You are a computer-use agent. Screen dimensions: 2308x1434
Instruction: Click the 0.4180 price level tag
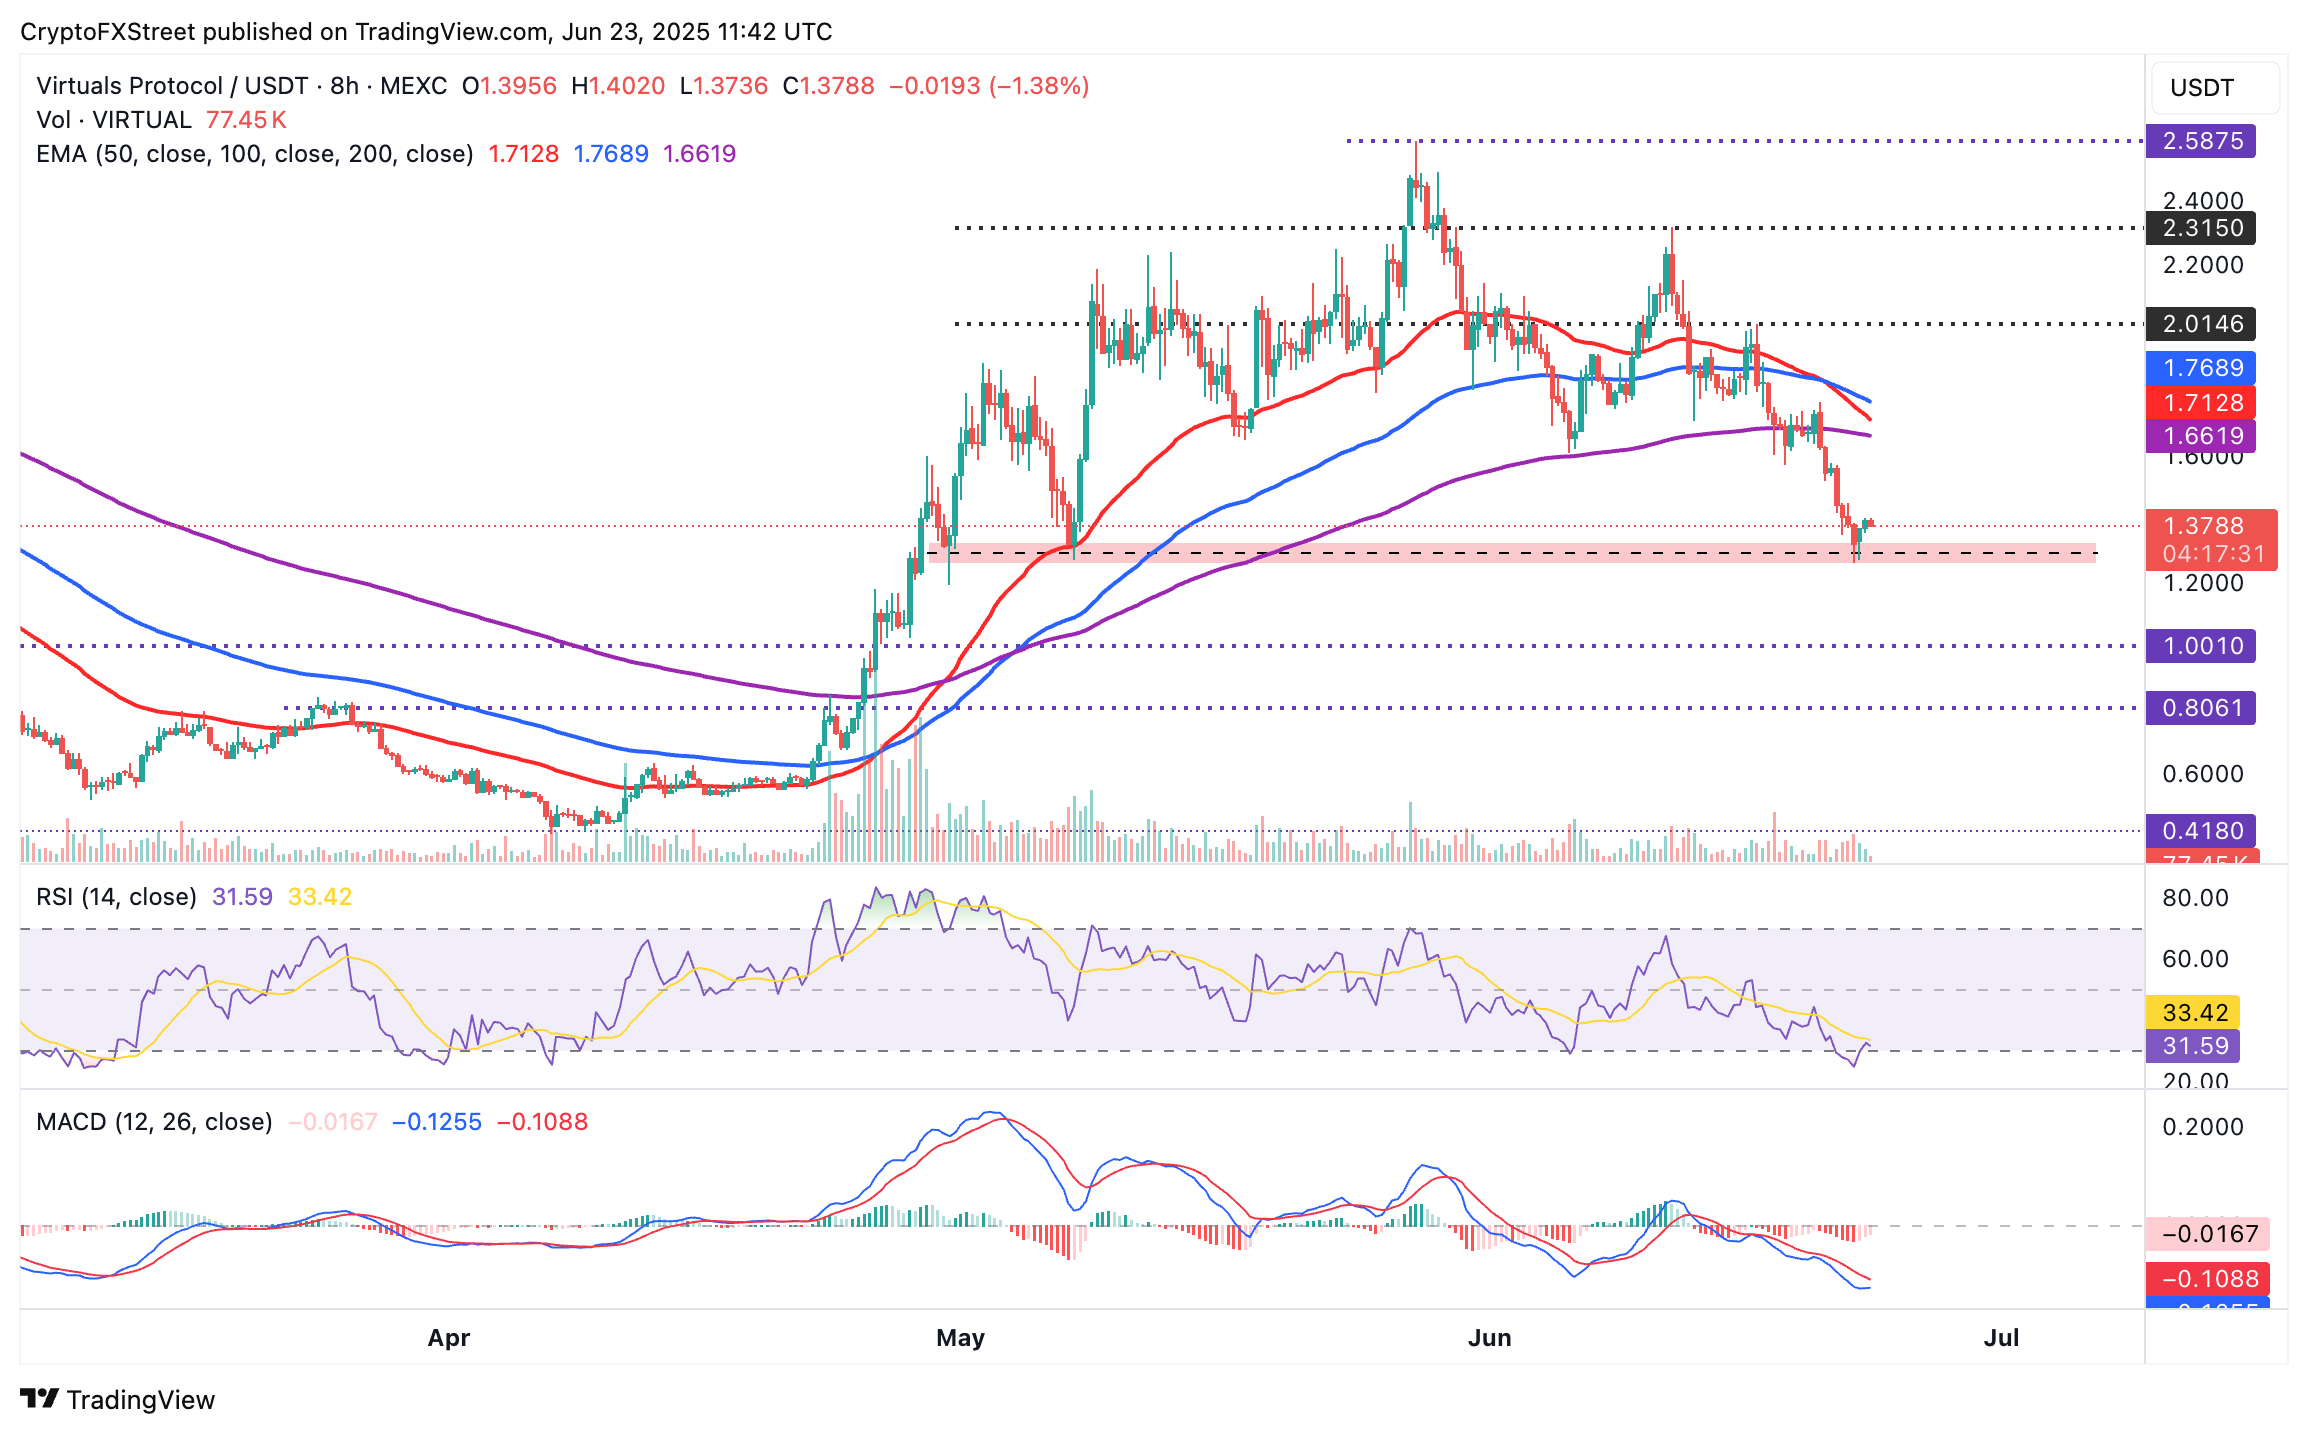pos(2201,831)
